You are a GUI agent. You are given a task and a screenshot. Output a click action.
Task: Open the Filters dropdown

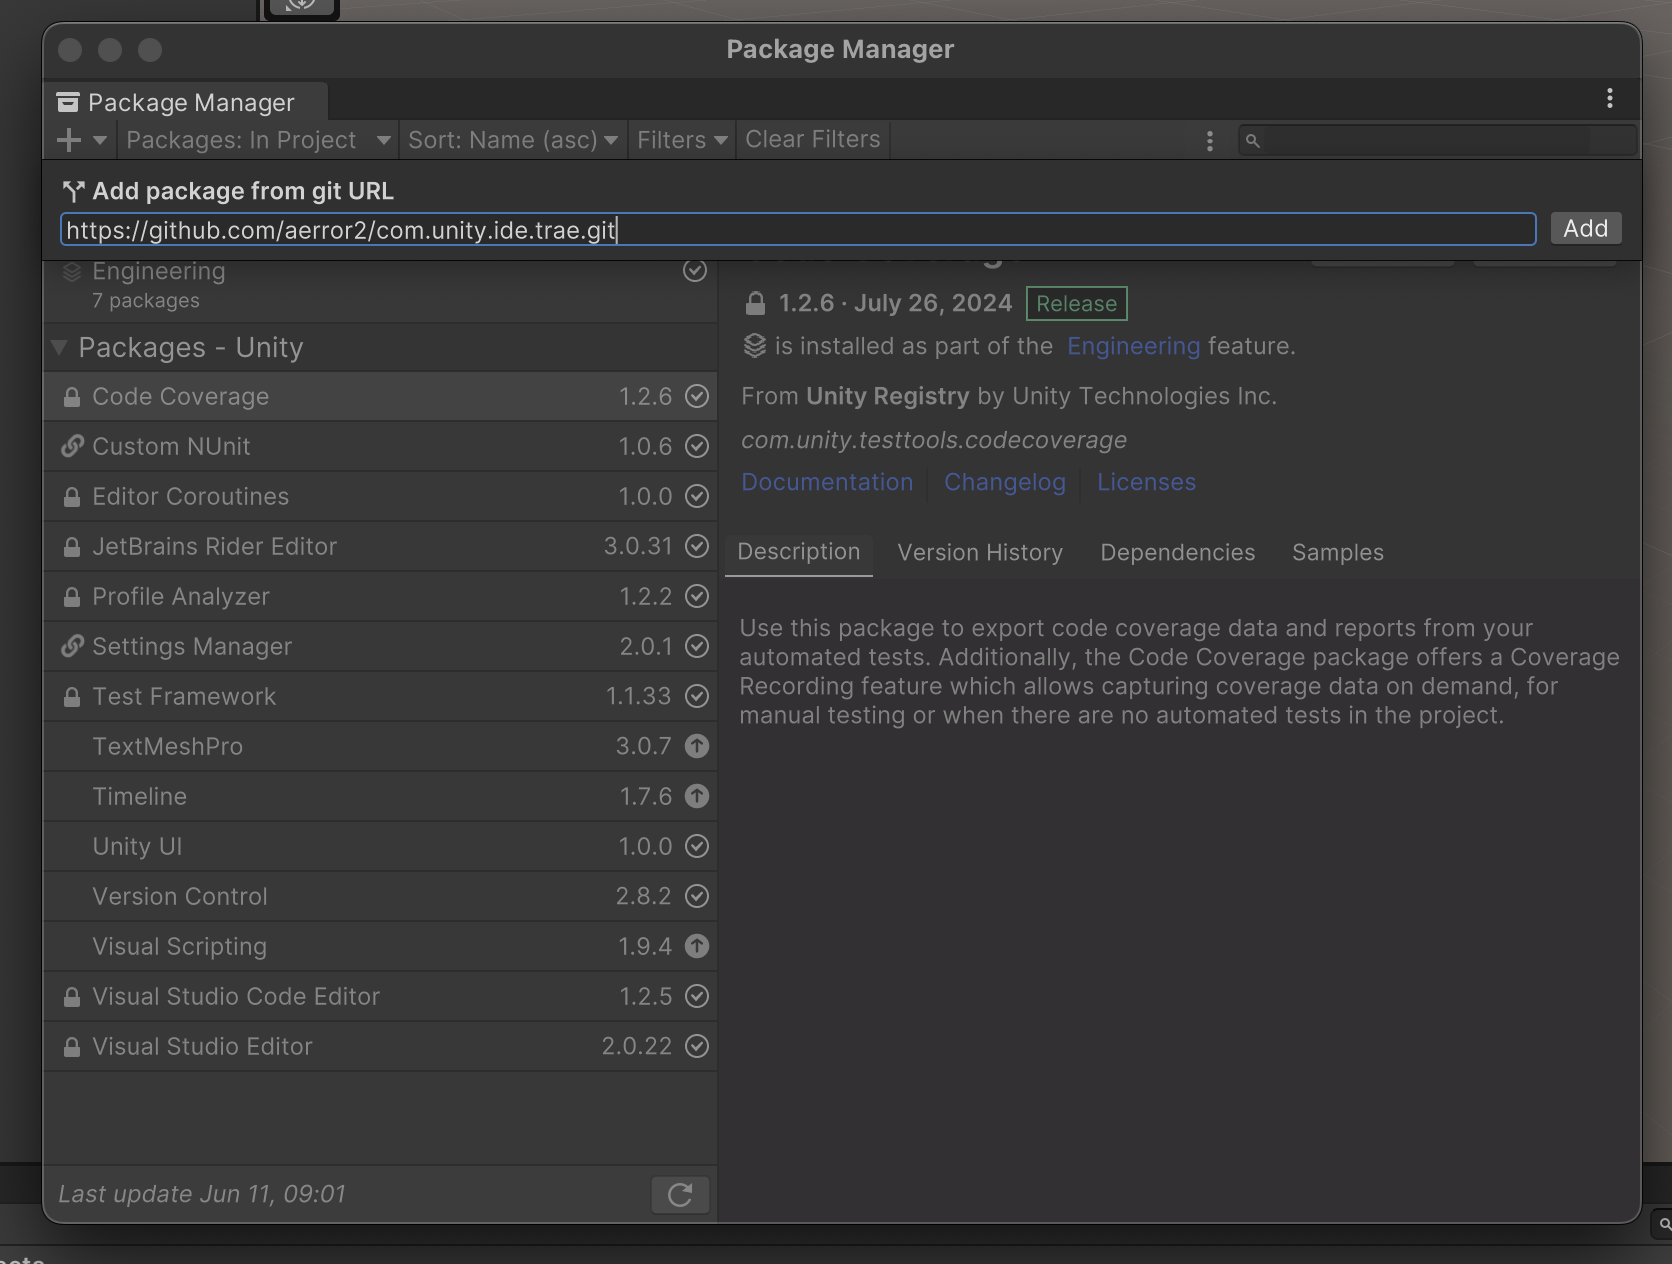pyautogui.click(x=682, y=140)
